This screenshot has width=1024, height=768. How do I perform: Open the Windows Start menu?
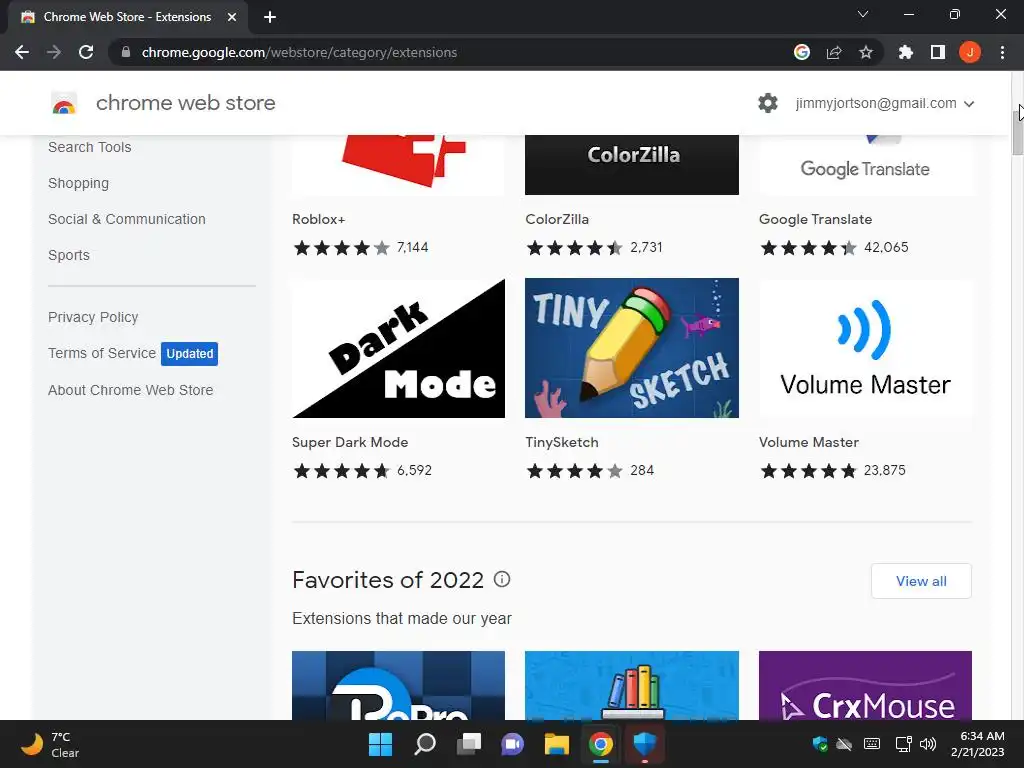coord(380,744)
